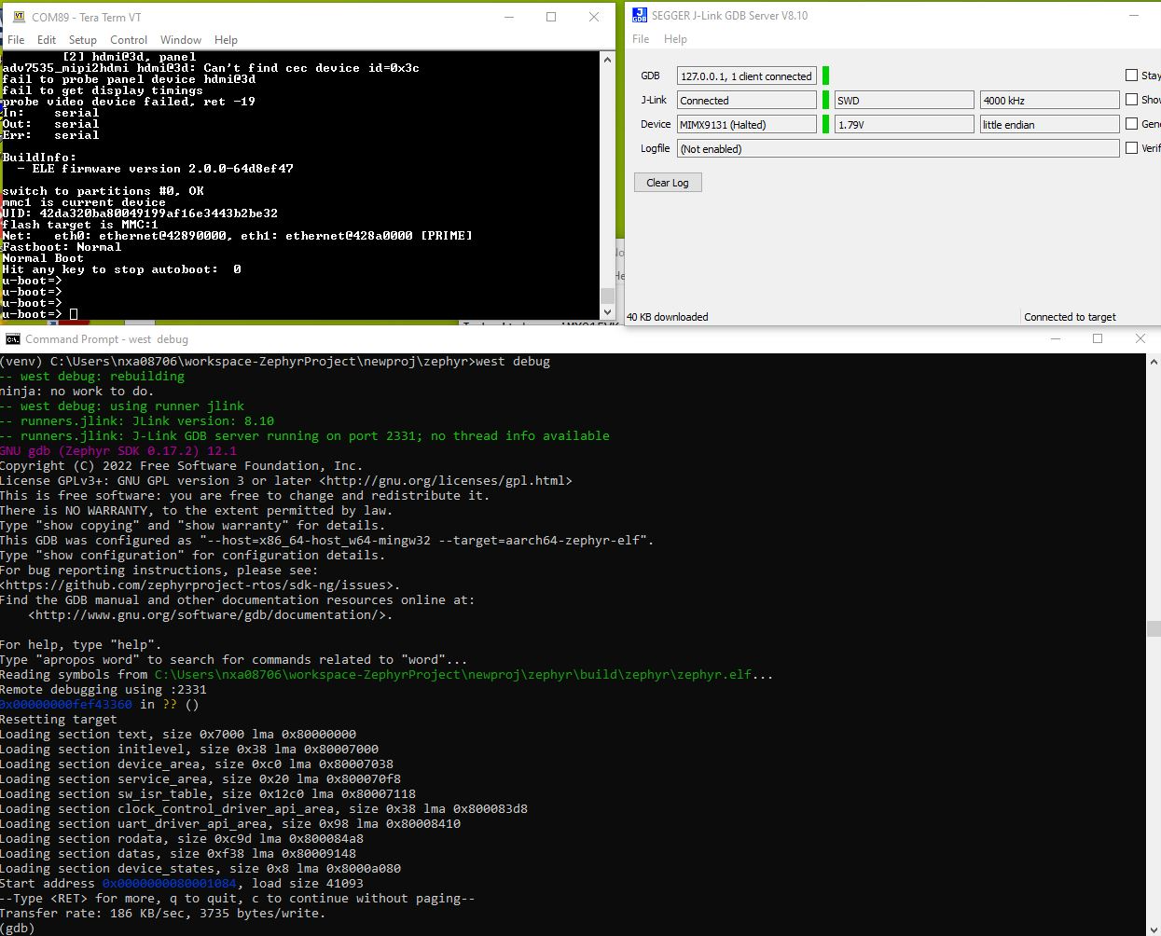This screenshot has height=936, width=1161.
Task: Toggle the 'Gen' checkbox in J-Link GDB Server
Action: coord(1131,124)
